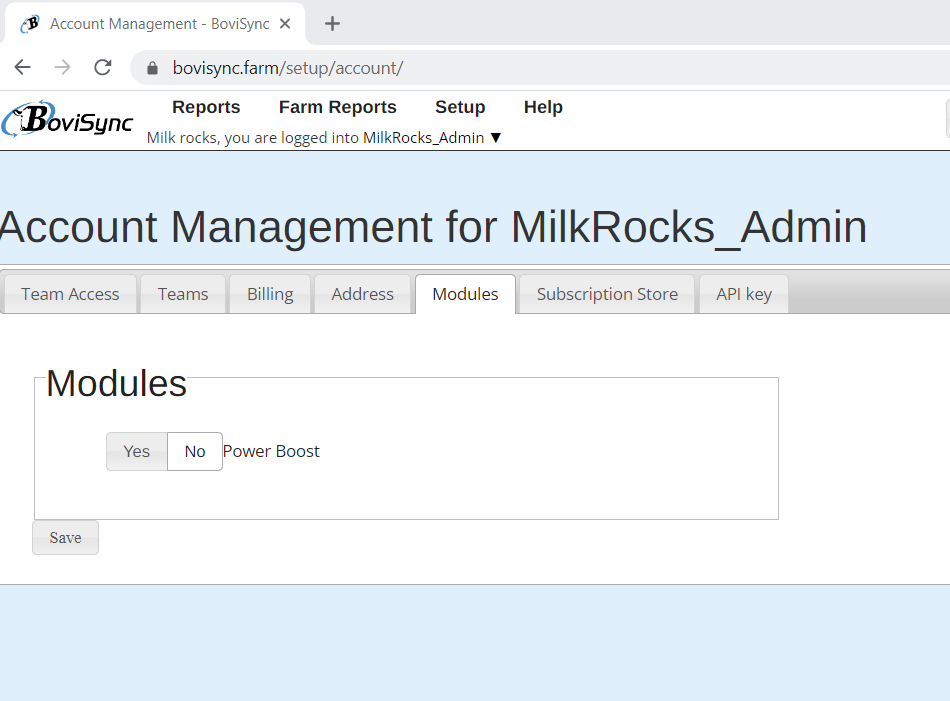Open a new browser tab

[x=332, y=24]
